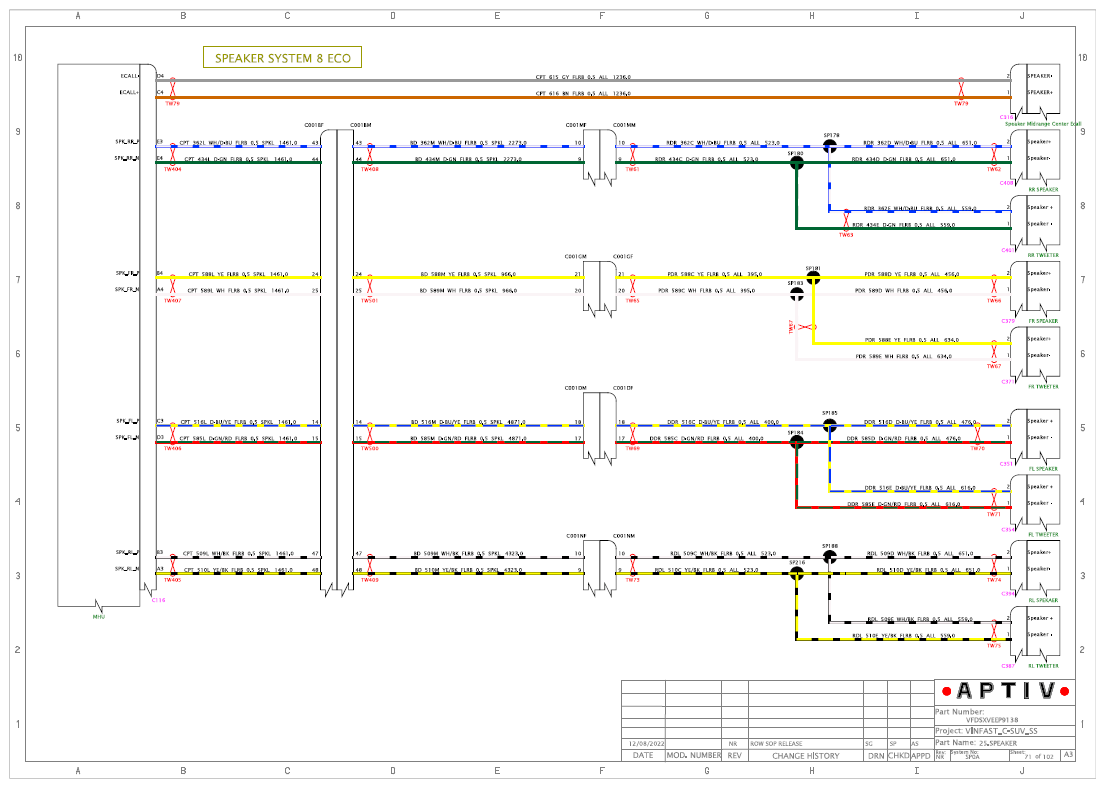Select the FR SPEAKER component label
The height and width of the screenshot is (788, 1105).
click(x=1043, y=321)
